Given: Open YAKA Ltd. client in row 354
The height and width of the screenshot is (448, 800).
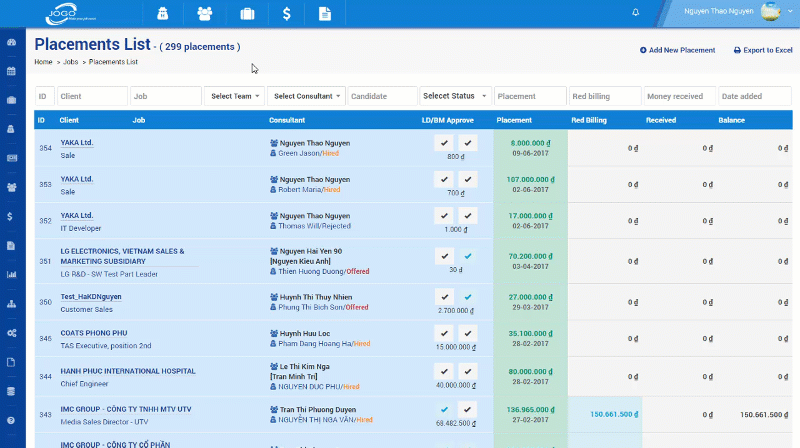Looking at the screenshot, I should click(x=77, y=143).
